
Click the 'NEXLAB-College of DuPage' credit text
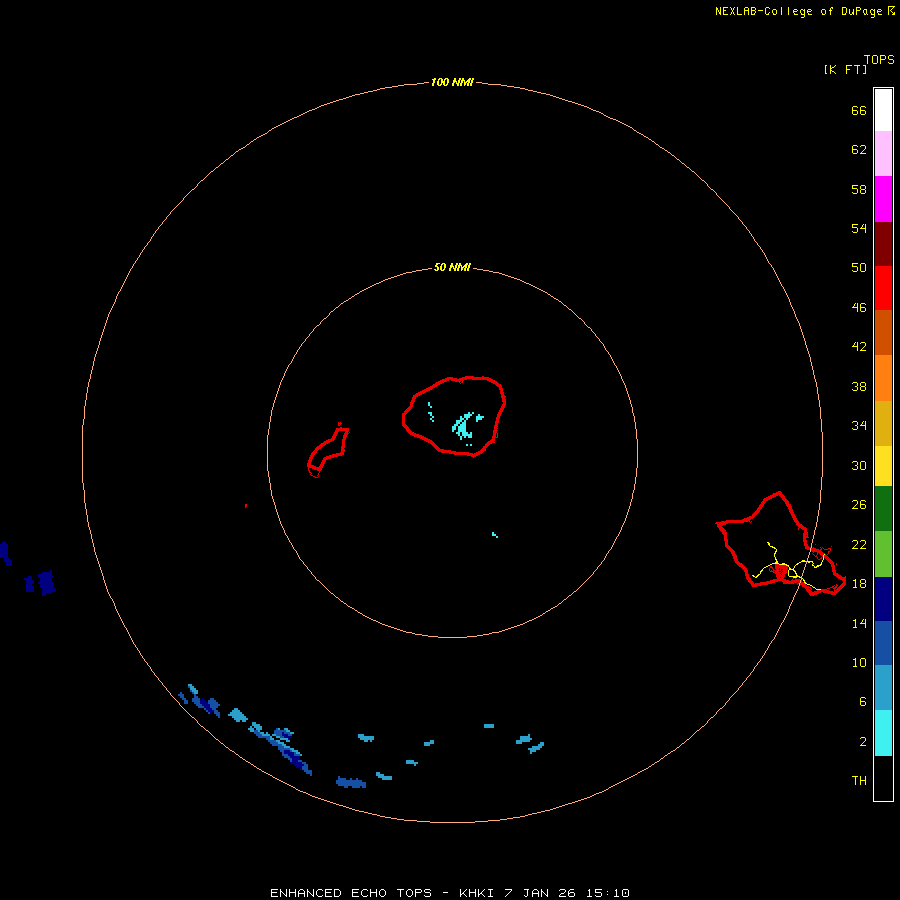[798, 11]
